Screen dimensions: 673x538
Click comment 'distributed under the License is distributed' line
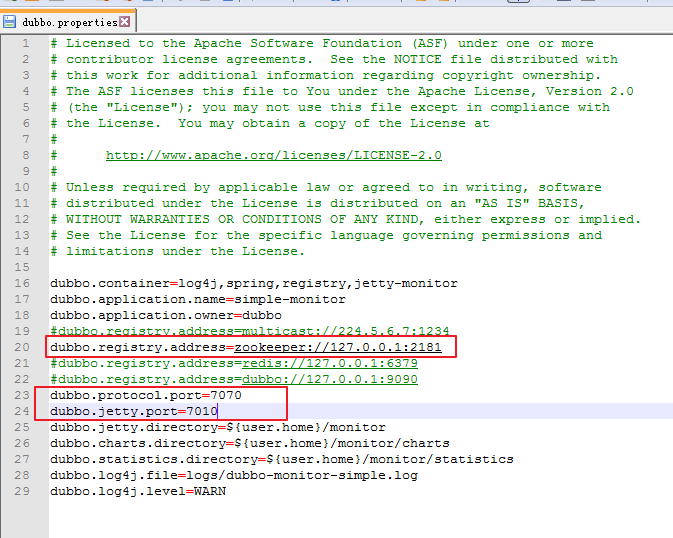318,203
